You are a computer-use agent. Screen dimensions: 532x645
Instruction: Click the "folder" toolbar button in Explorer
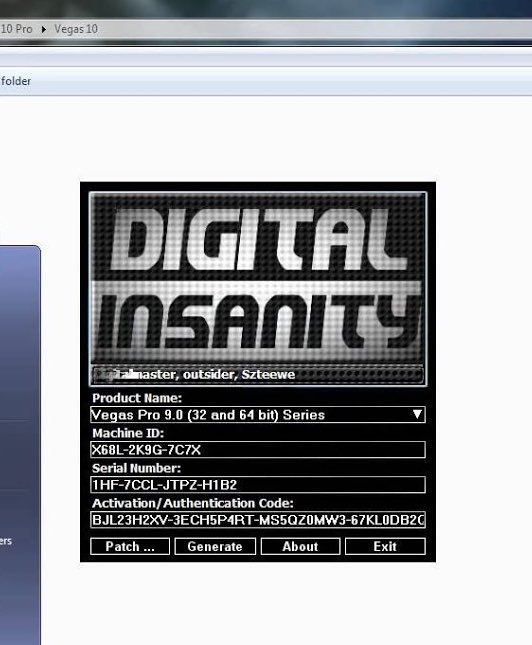coord(16,81)
